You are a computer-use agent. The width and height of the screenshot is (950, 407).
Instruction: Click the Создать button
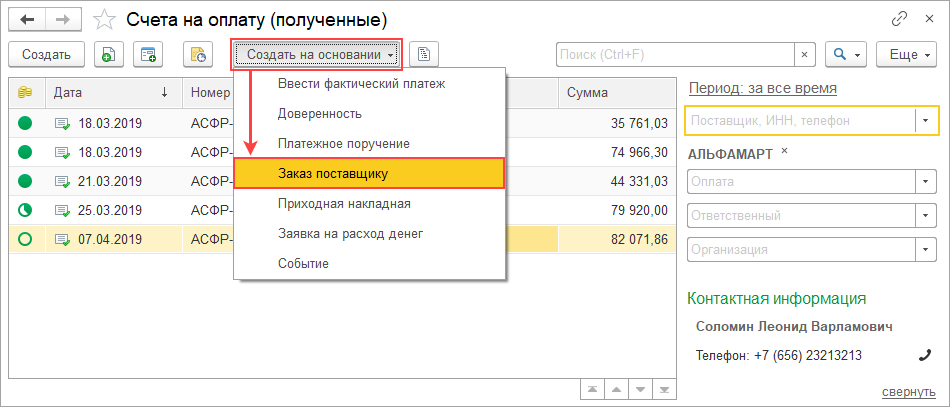45,54
